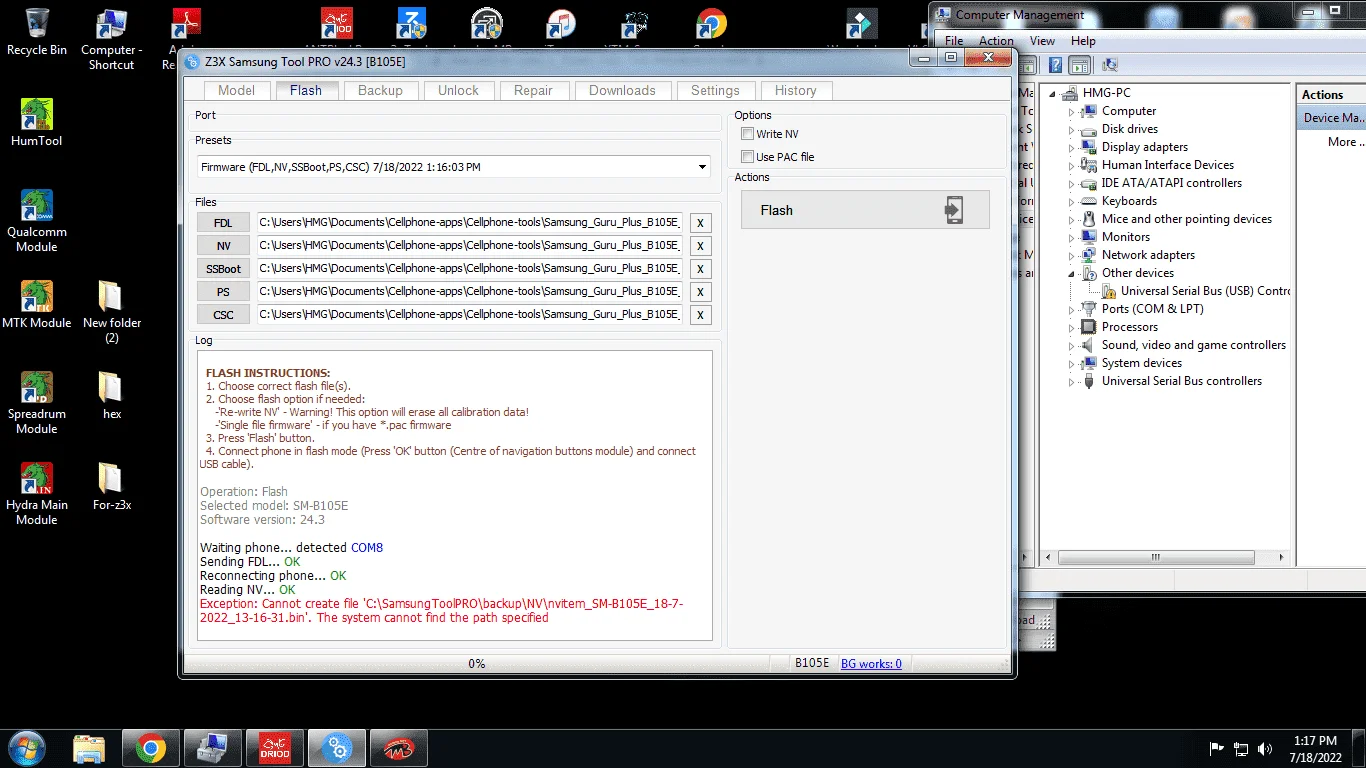
Task: Clear the FDL file path with X
Action: pyautogui.click(x=701, y=223)
